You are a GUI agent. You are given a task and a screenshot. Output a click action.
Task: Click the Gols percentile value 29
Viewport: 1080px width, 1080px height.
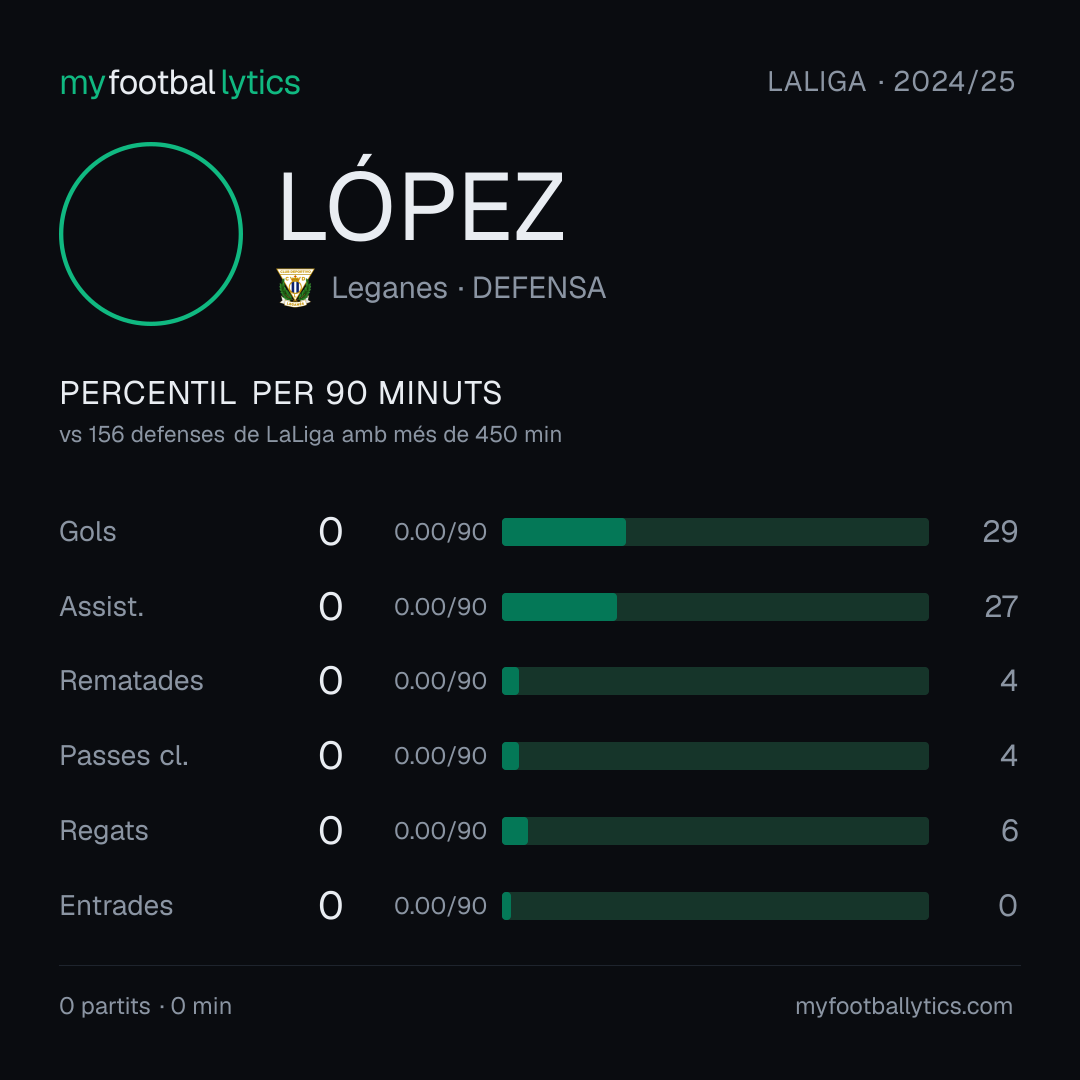coord(1000,532)
